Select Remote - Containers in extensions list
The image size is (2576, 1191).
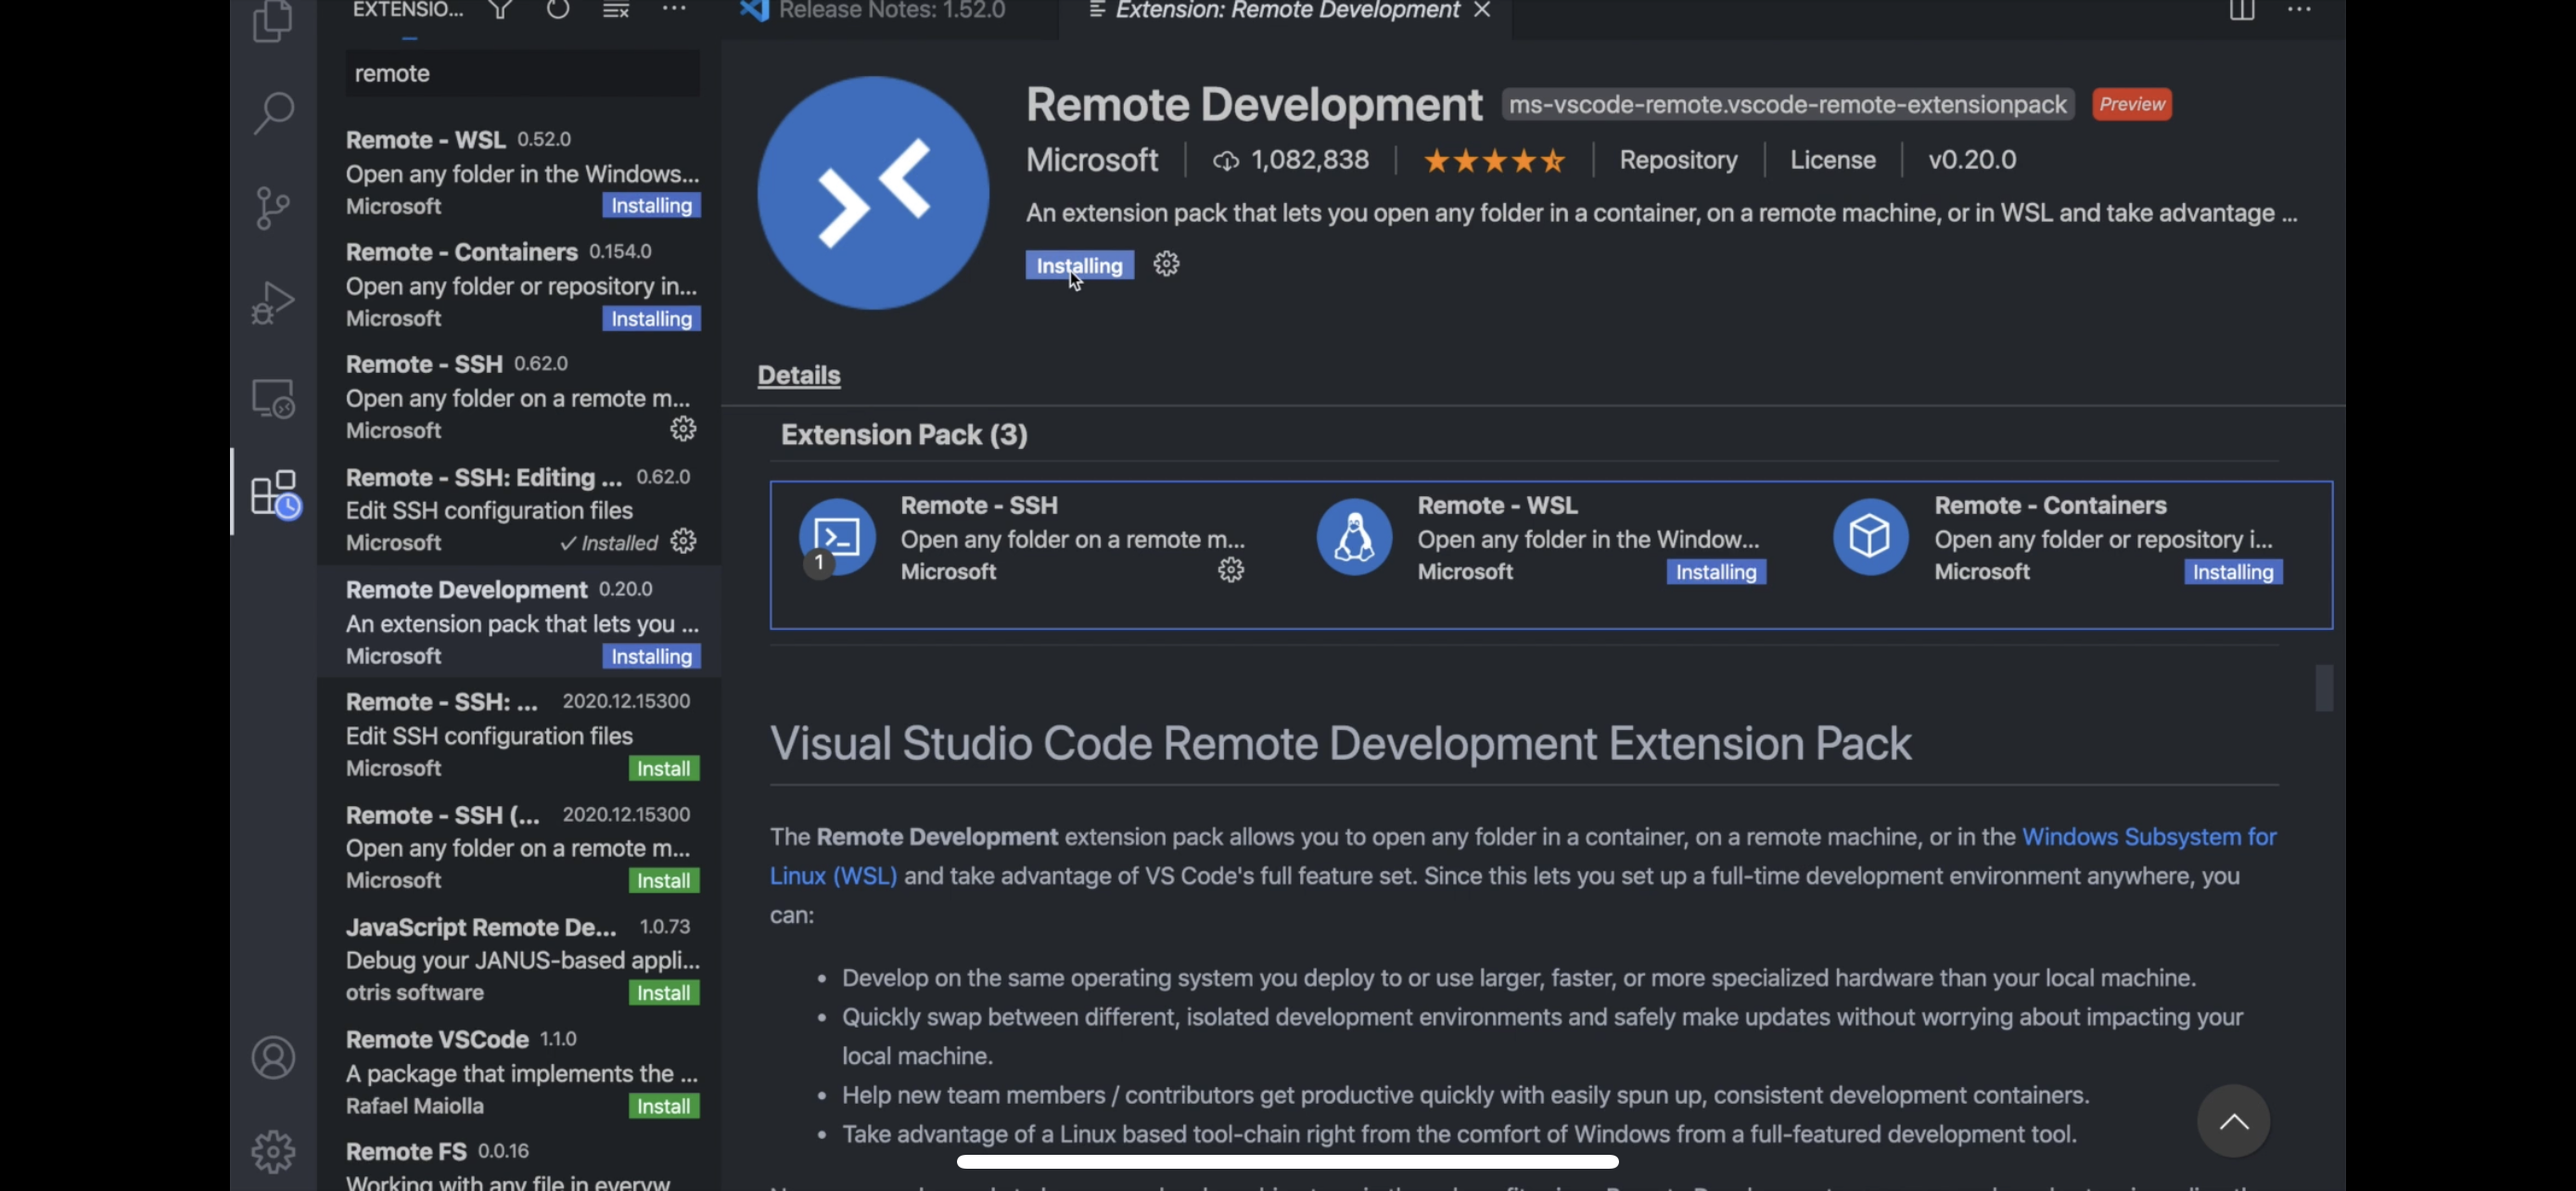click(519, 284)
